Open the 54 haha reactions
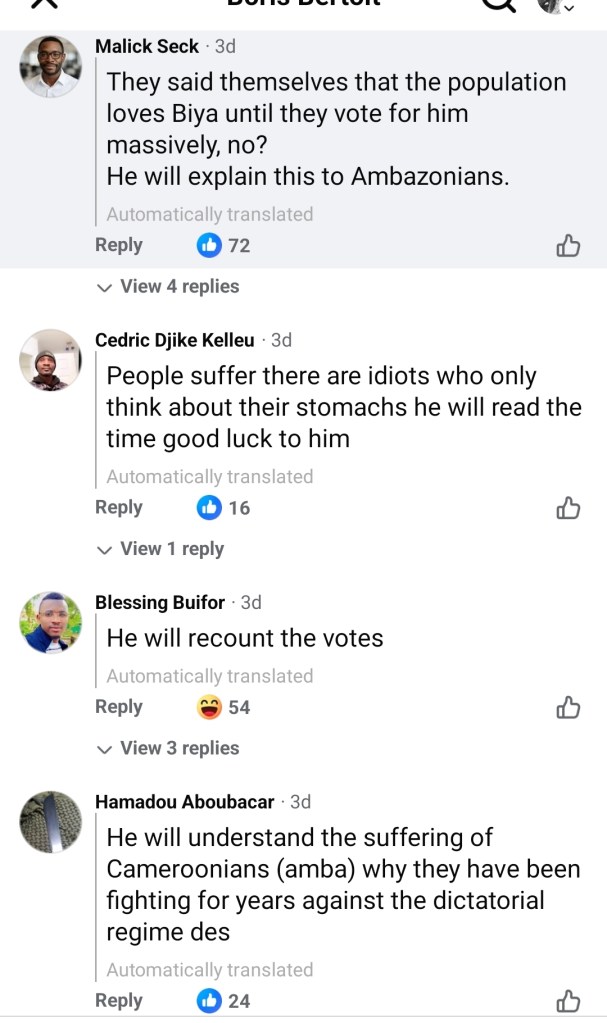Screen dimensions: 607x1023 point(225,707)
